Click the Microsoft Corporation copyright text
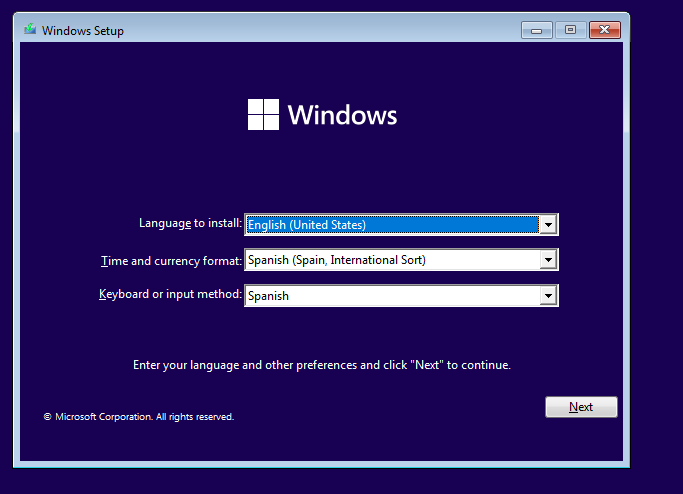683x494 pixels. point(139,417)
